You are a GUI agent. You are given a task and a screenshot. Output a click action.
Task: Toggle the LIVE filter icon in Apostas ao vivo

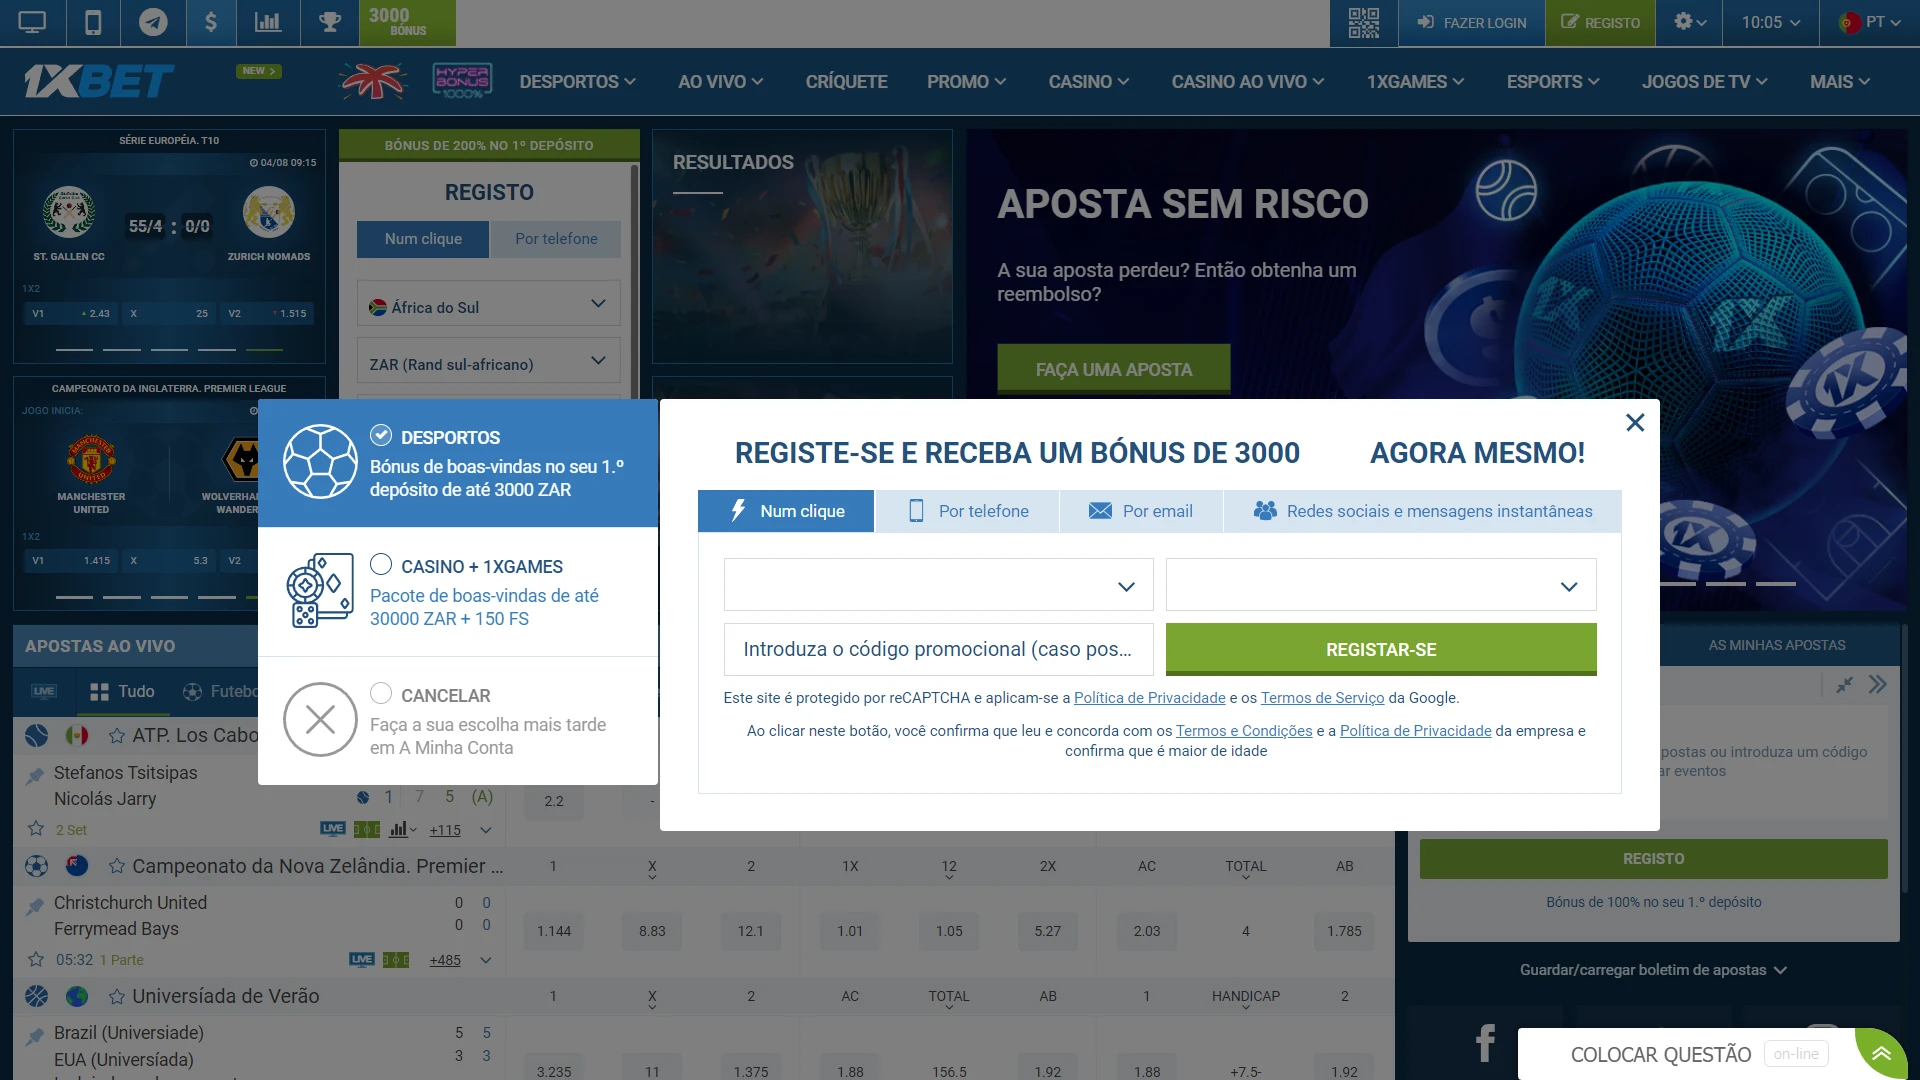(x=44, y=691)
